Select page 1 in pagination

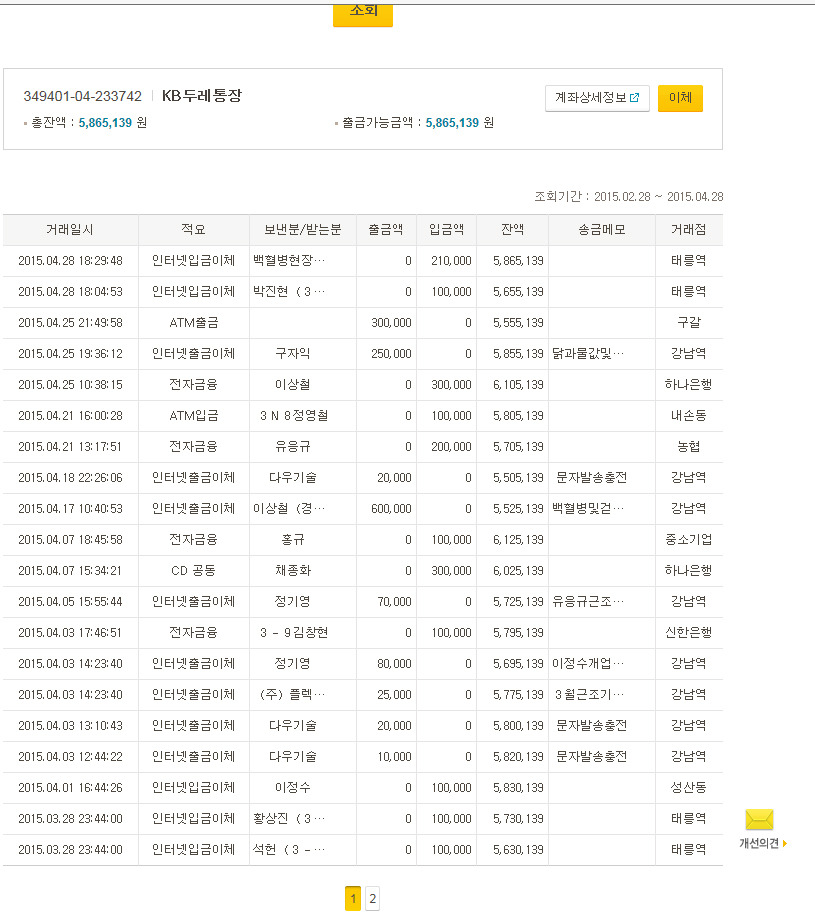click(352, 899)
